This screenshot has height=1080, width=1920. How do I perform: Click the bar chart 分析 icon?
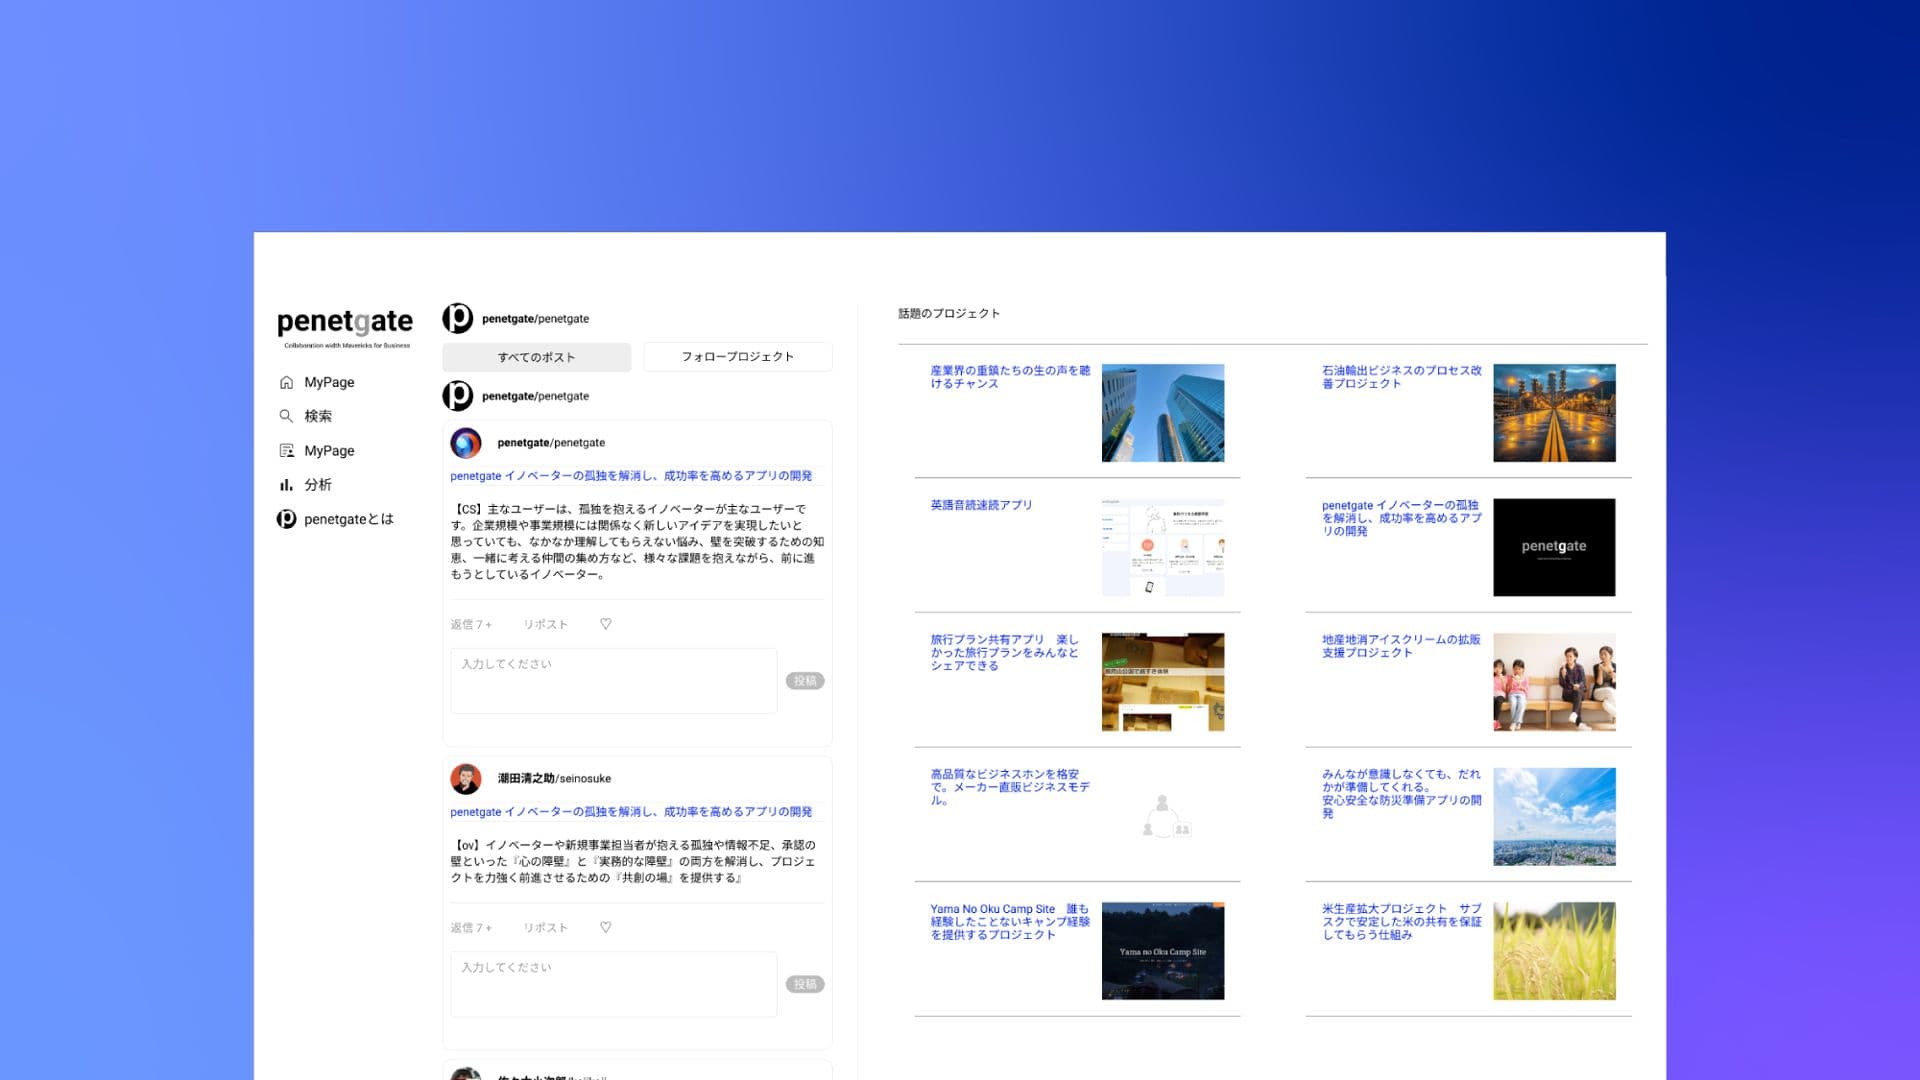coord(286,485)
